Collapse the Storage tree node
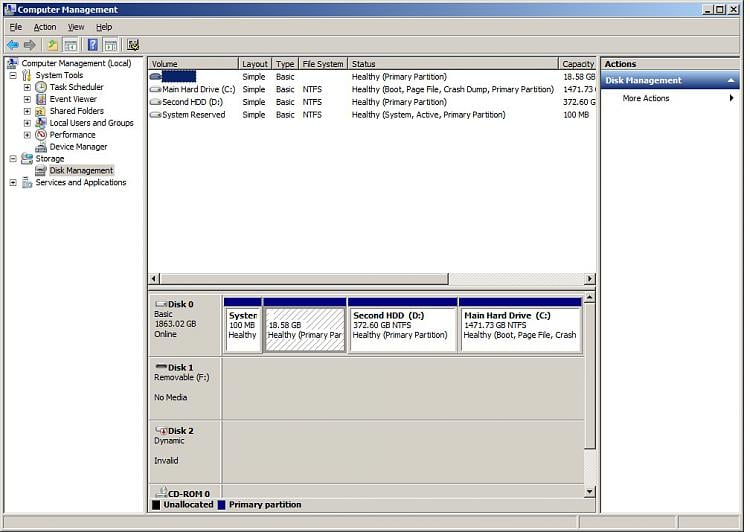The height and width of the screenshot is (532, 750). pos(13,159)
